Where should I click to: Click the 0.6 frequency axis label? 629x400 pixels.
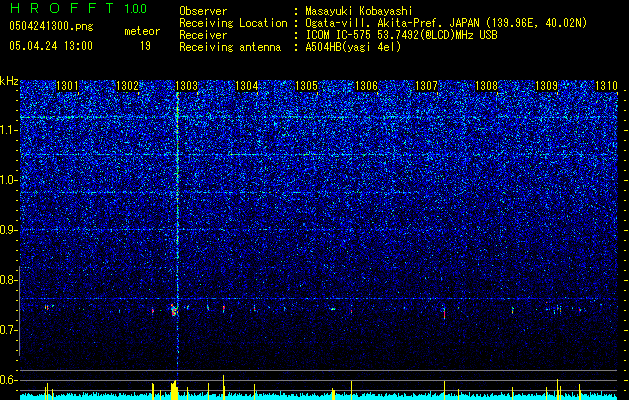[8, 380]
